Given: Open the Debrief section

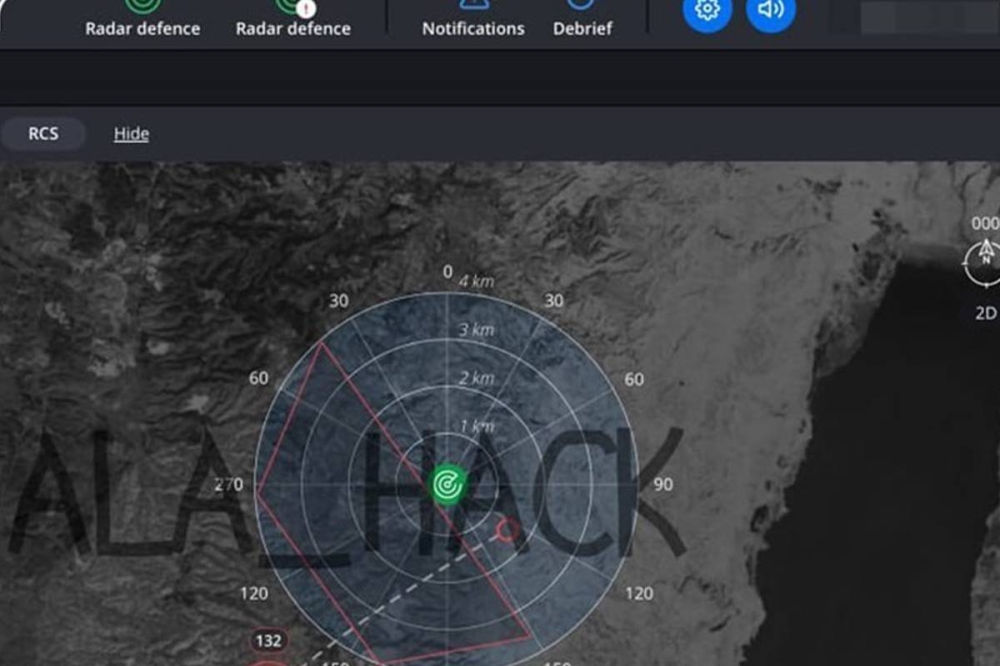Looking at the screenshot, I should pyautogui.click(x=583, y=28).
